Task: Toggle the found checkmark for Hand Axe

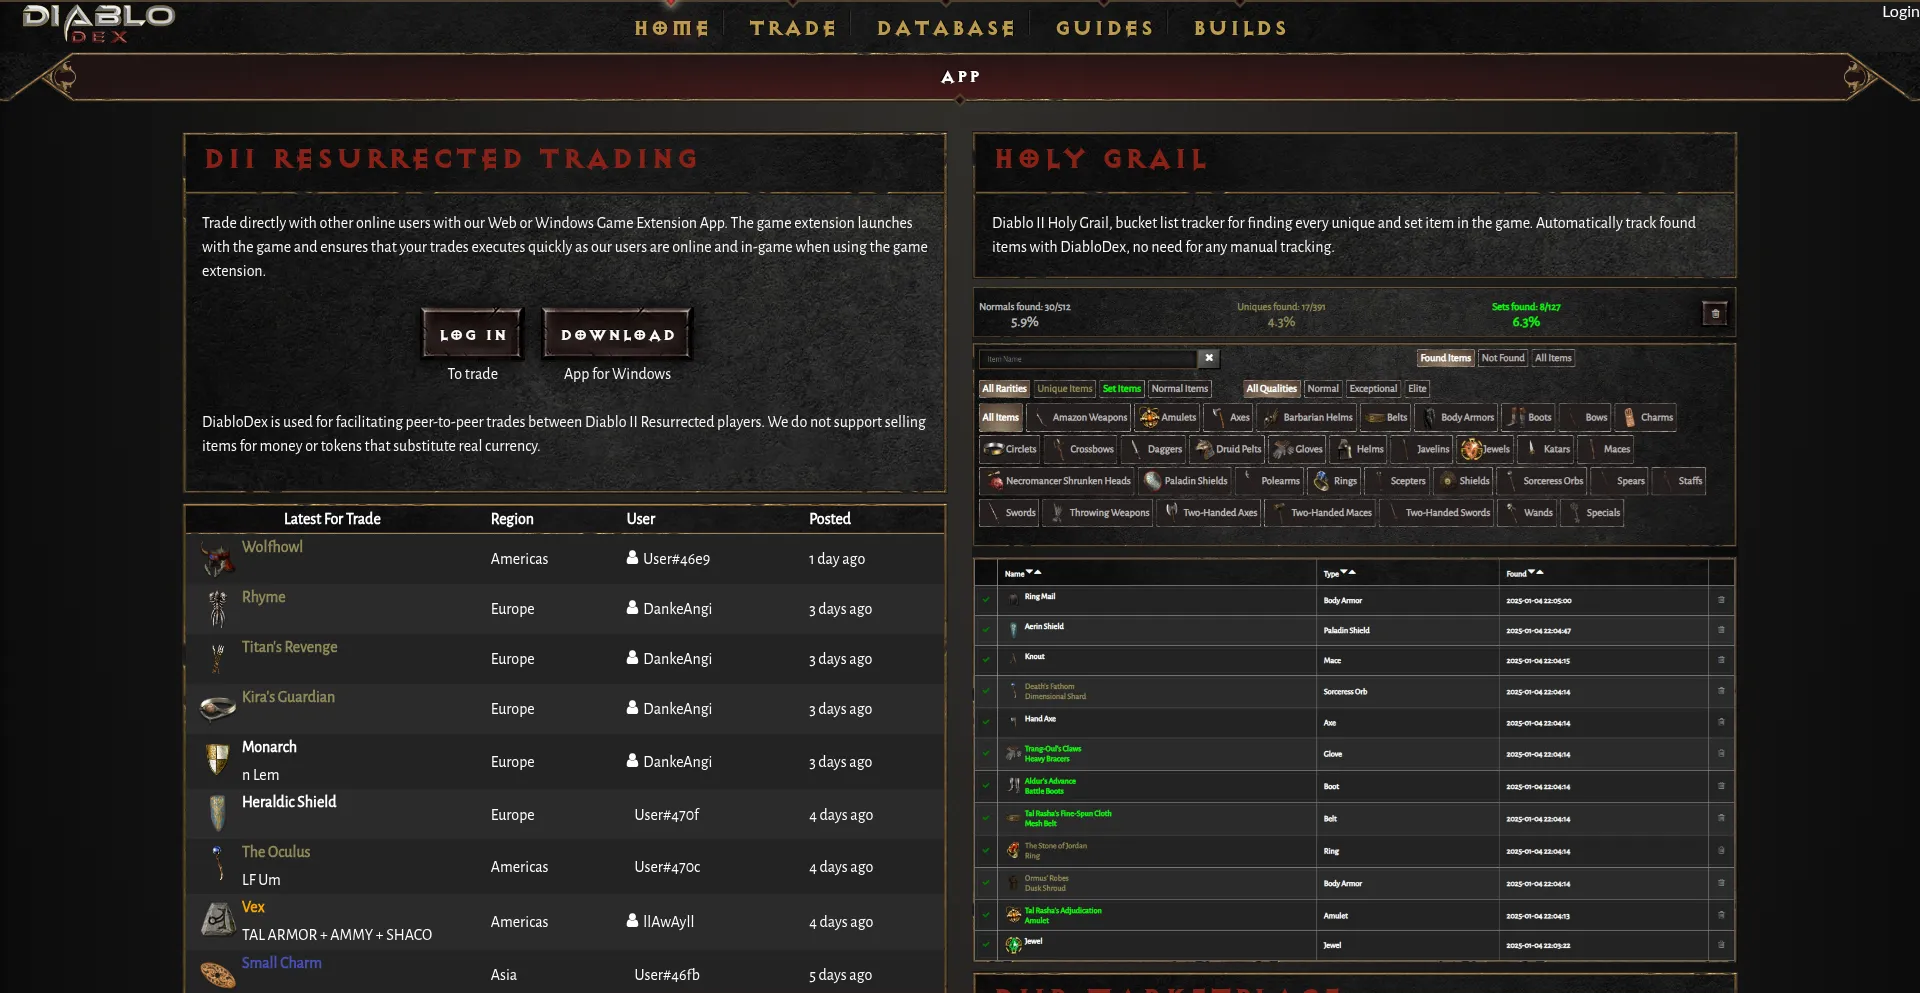Action: 986,722
